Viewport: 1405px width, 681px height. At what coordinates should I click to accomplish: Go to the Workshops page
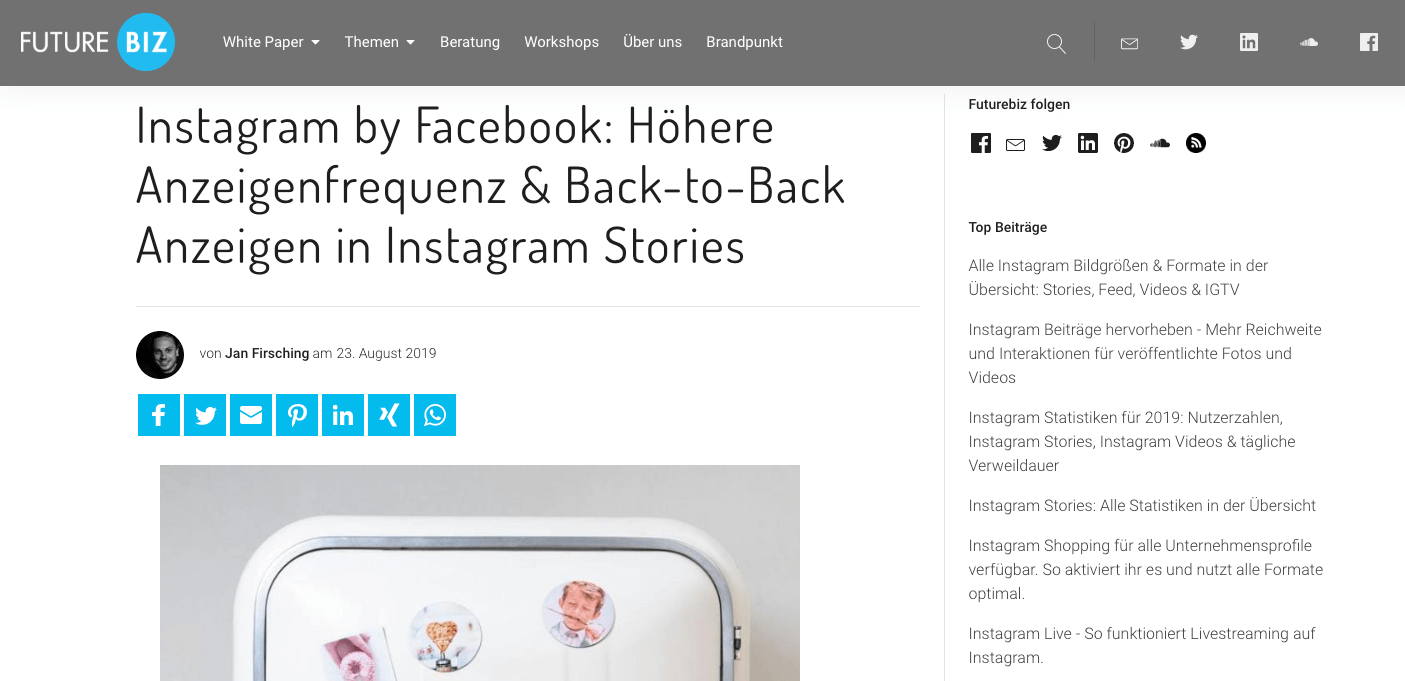pos(561,42)
